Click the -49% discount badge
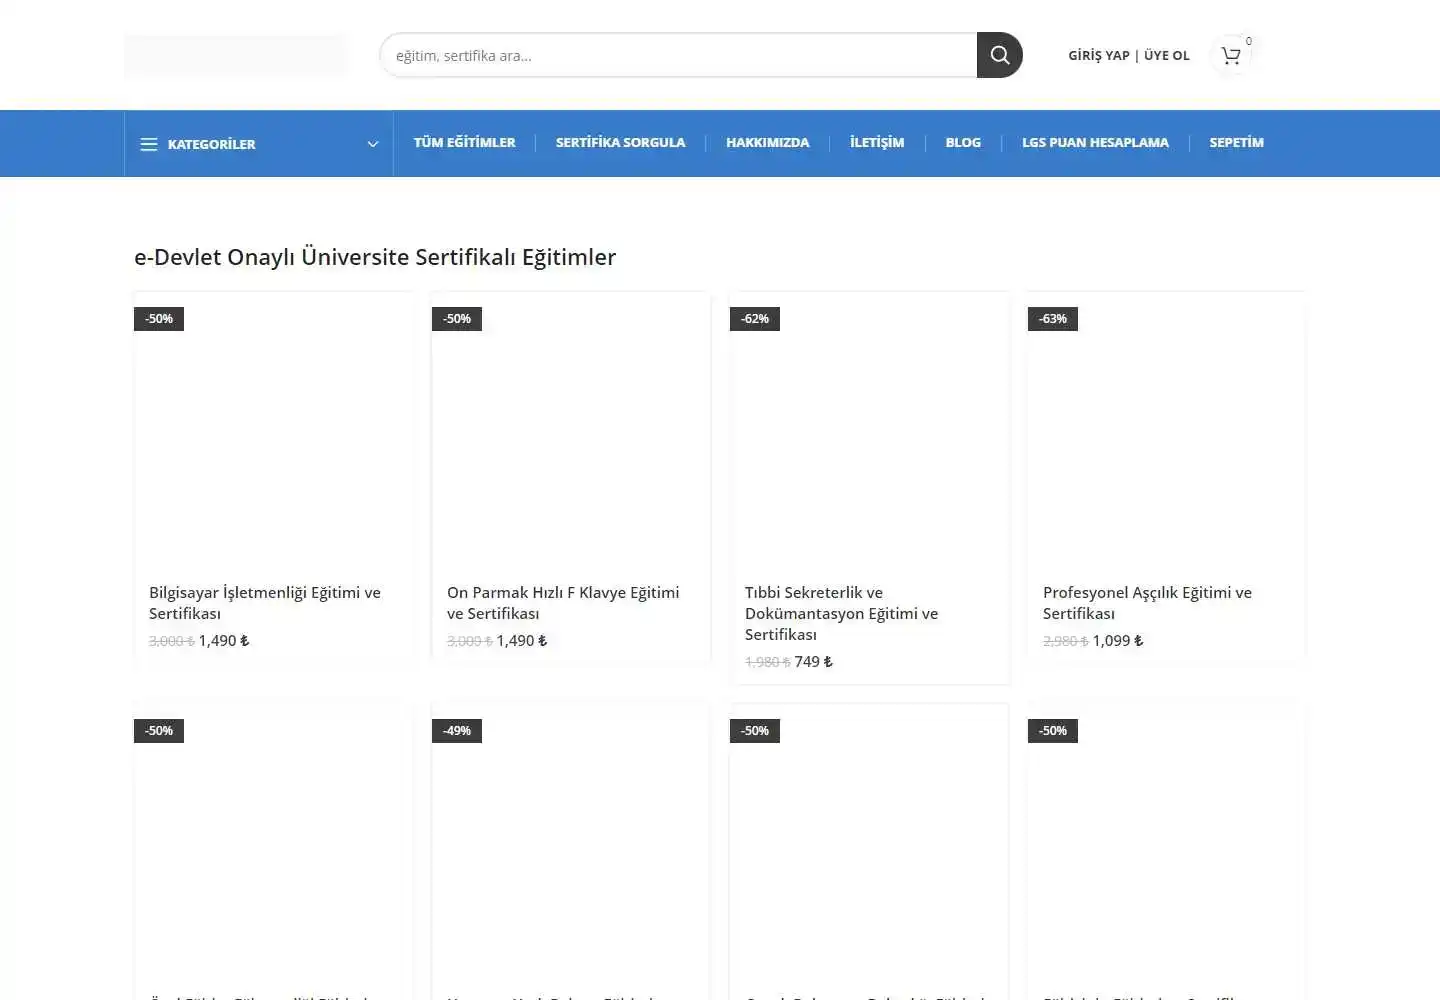Screen dimensions: 1440x1000 pos(457,731)
